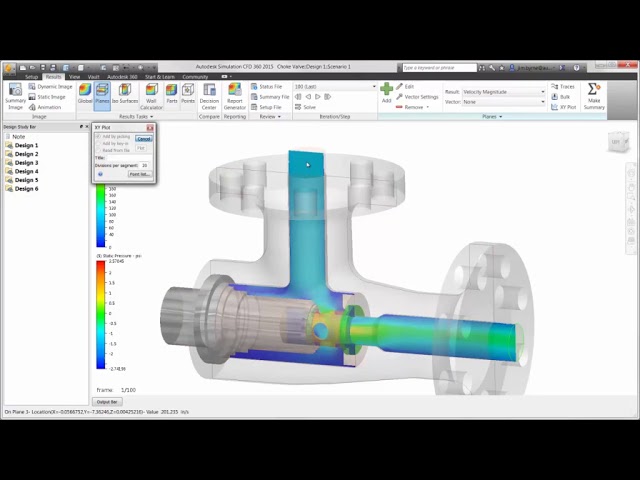Click Edit plane tool

click(405, 87)
